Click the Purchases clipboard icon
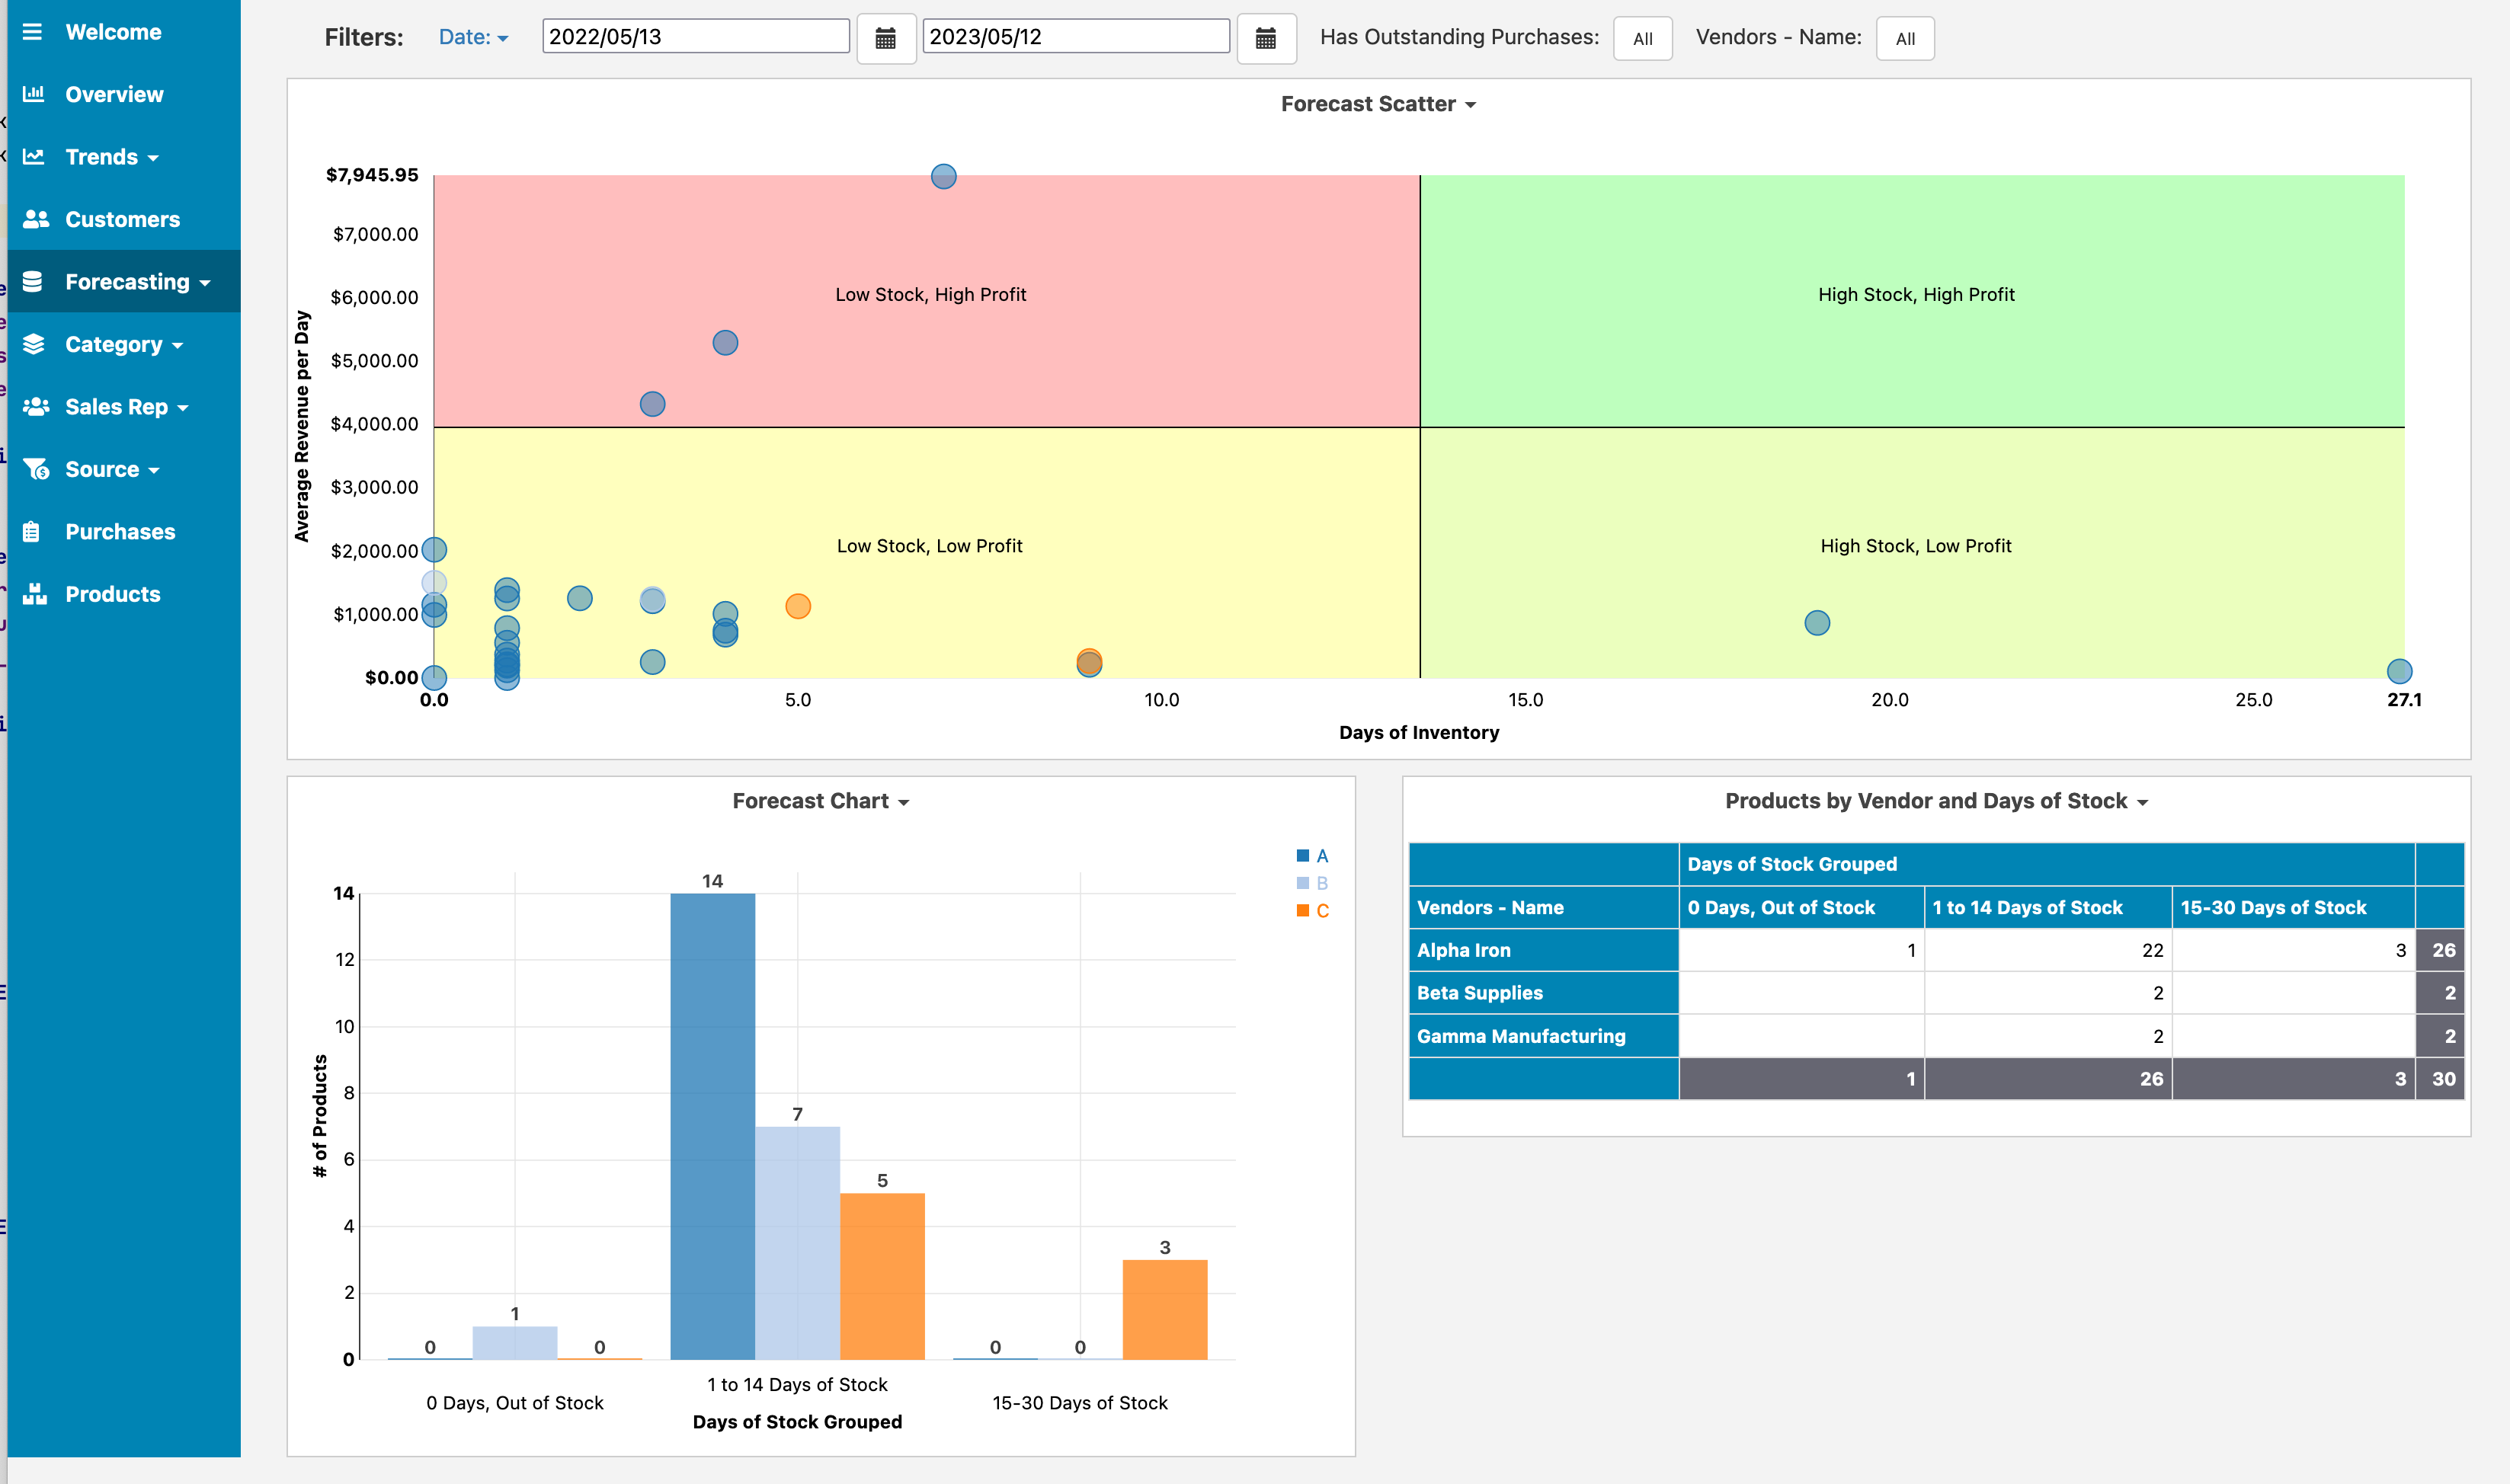The image size is (2510, 1484). [32, 532]
